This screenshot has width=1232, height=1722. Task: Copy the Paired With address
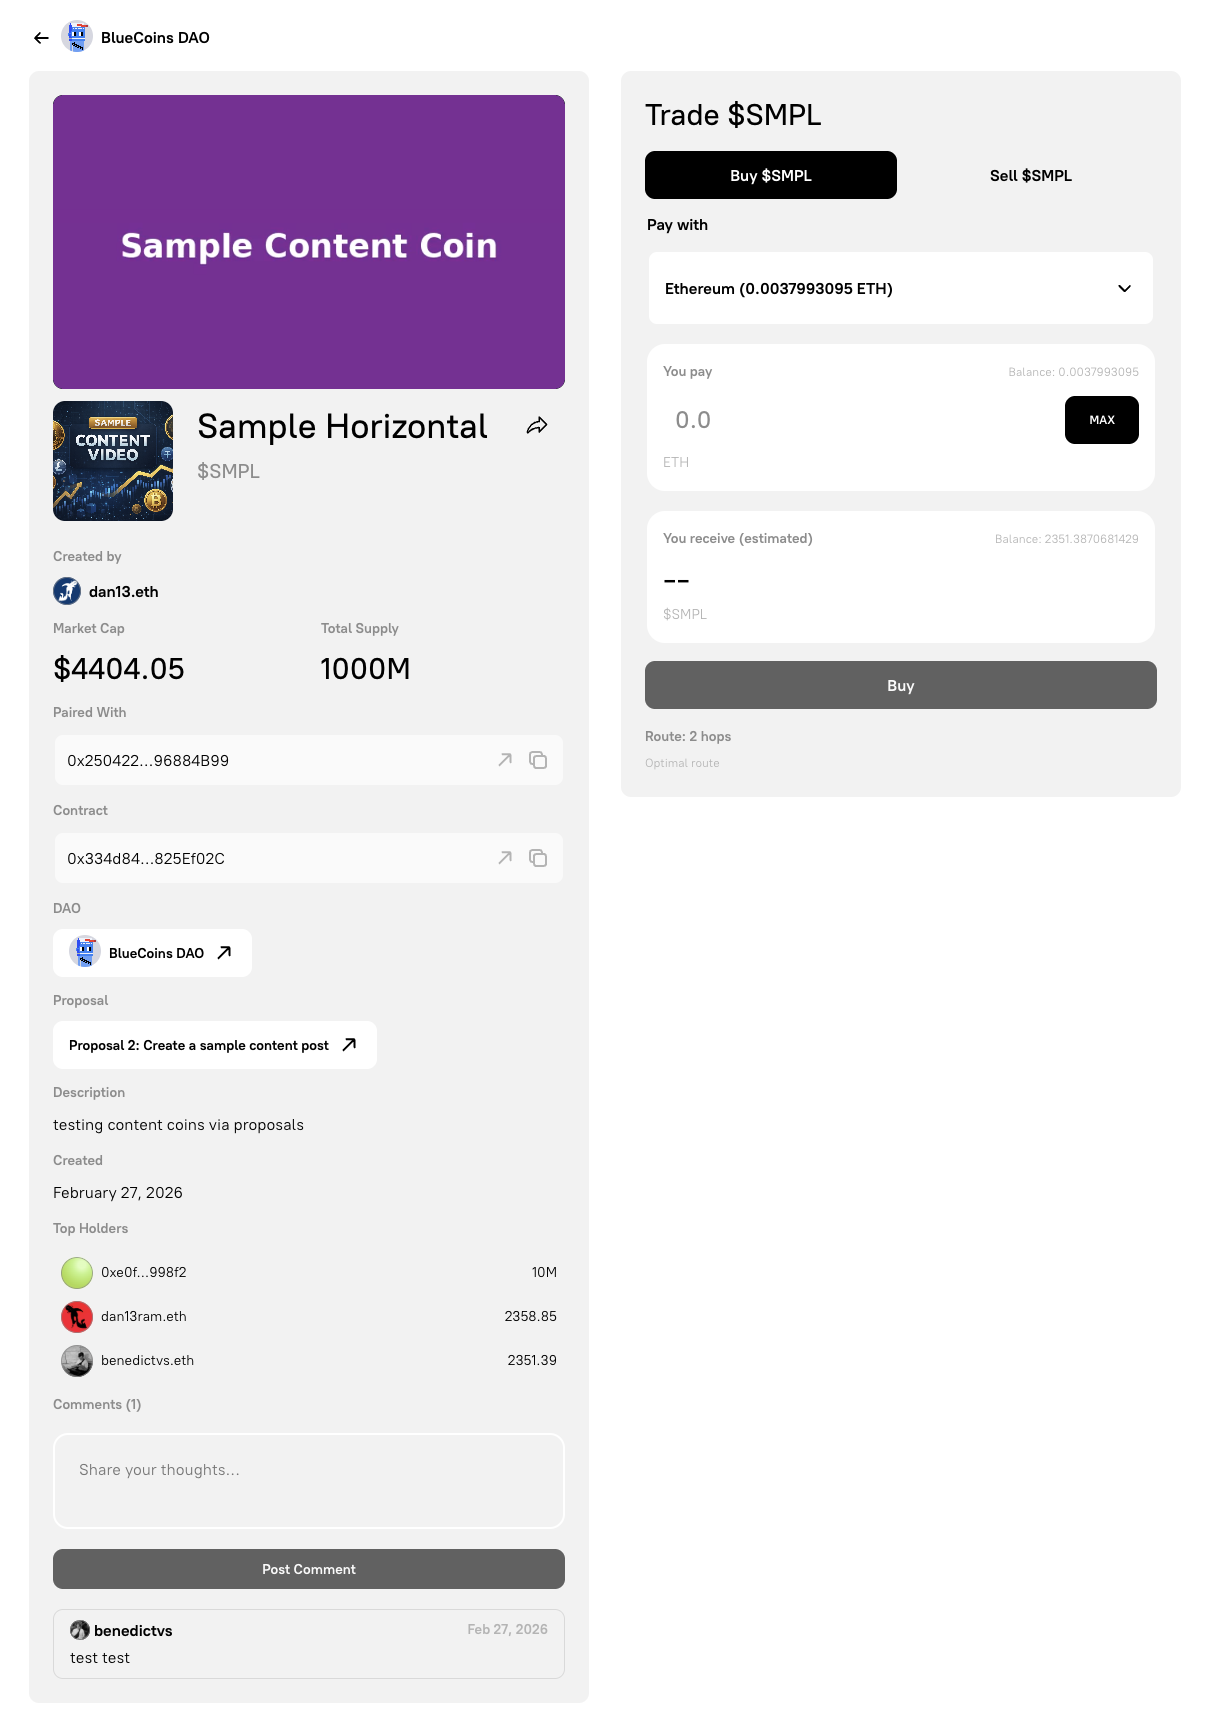tap(539, 760)
